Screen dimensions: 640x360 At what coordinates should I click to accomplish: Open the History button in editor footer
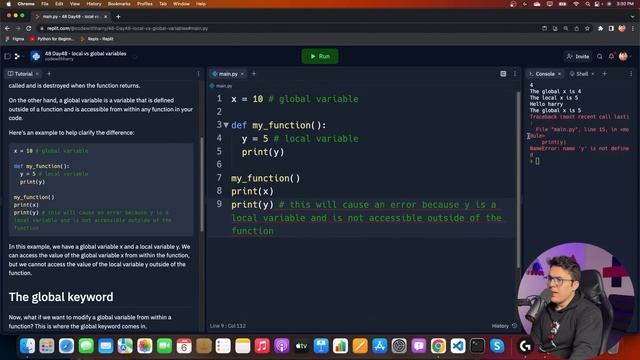[x=504, y=326]
